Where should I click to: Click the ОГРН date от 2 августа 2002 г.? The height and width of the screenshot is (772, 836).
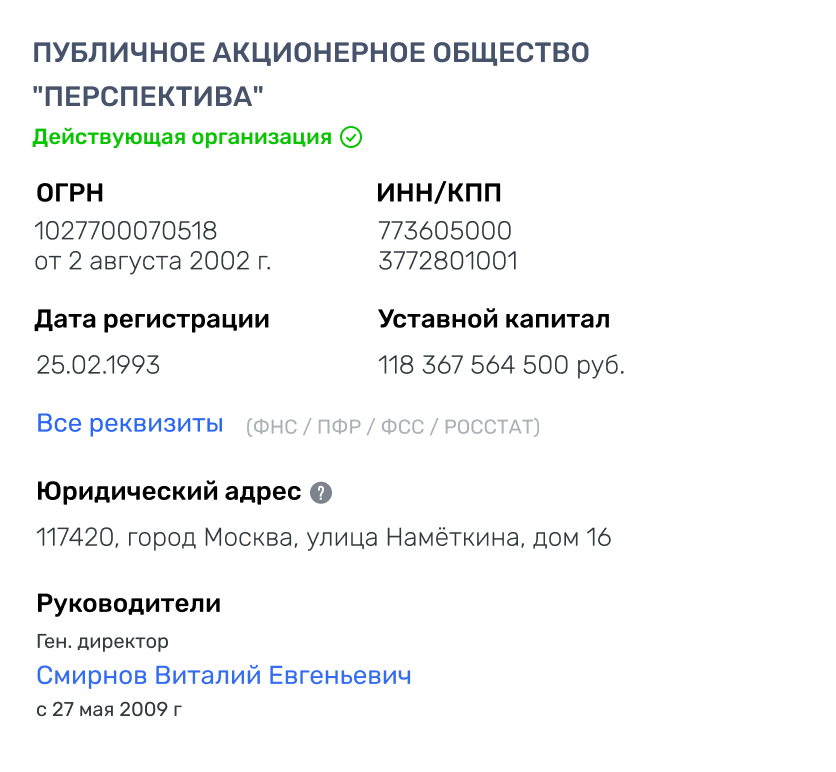(153, 262)
